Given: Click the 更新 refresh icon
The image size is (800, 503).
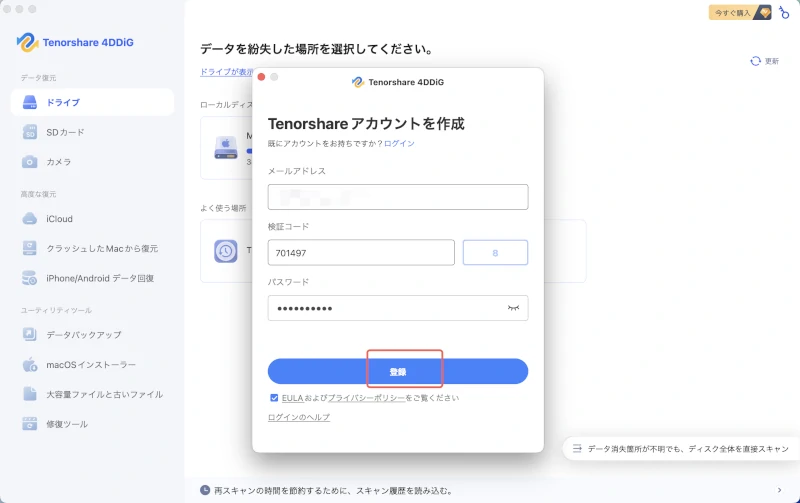Looking at the screenshot, I should coord(756,61).
